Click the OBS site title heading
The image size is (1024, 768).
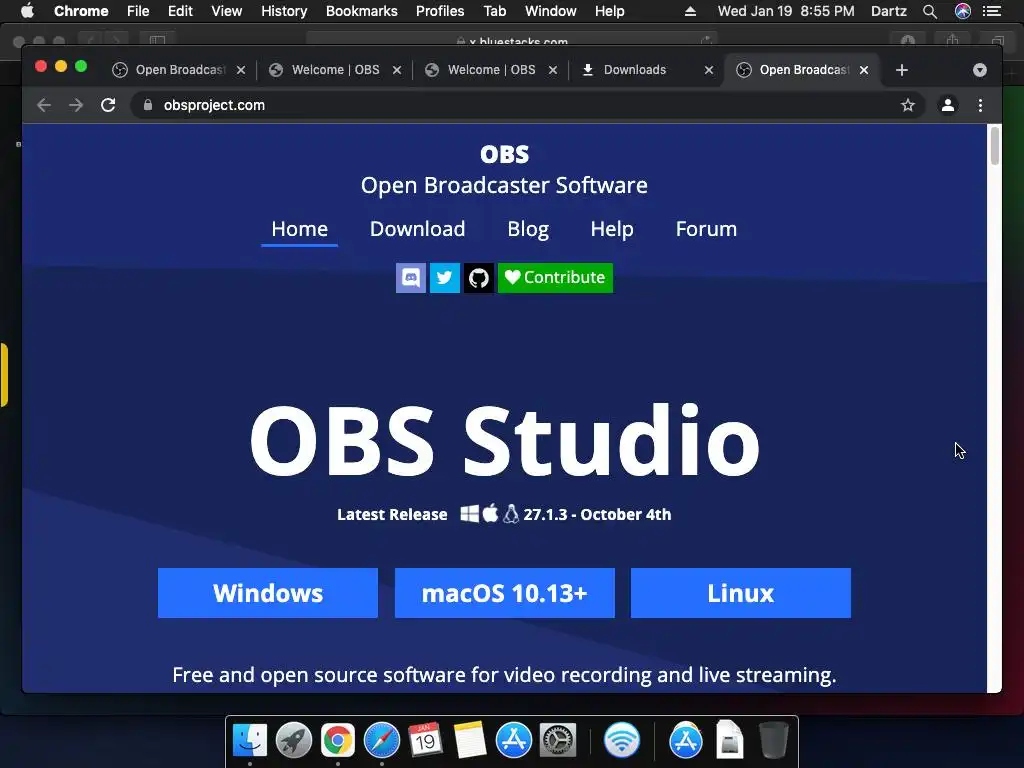pyautogui.click(x=504, y=154)
